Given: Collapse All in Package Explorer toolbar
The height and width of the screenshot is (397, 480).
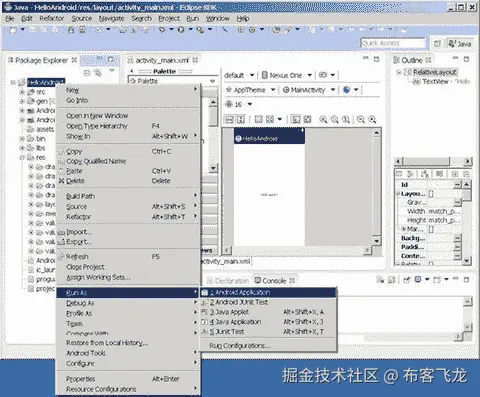Looking at the screenshot, I should 87,73.
